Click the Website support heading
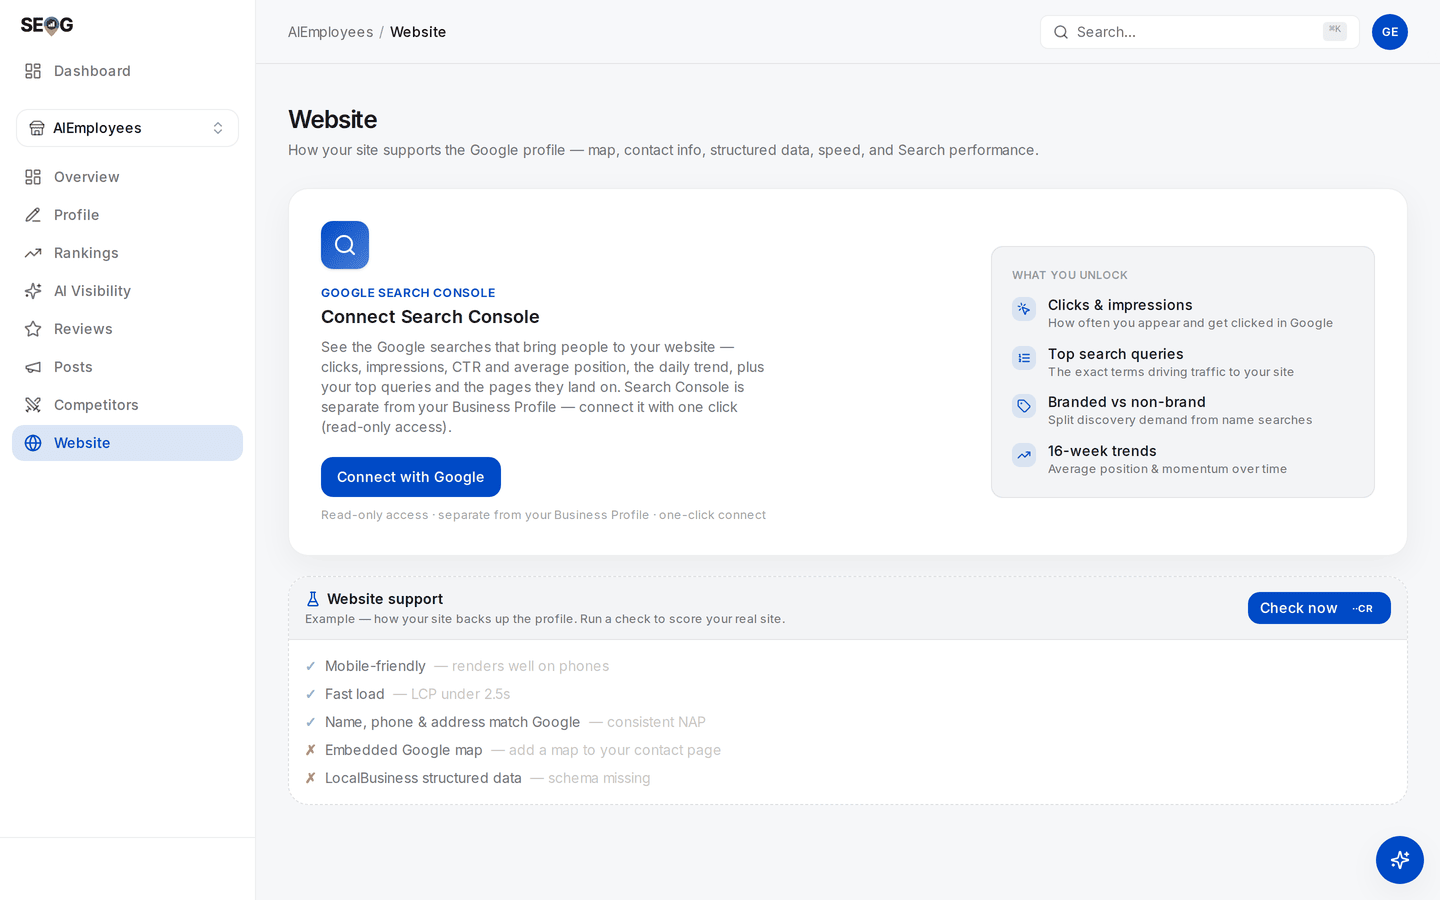 point(385,599)
